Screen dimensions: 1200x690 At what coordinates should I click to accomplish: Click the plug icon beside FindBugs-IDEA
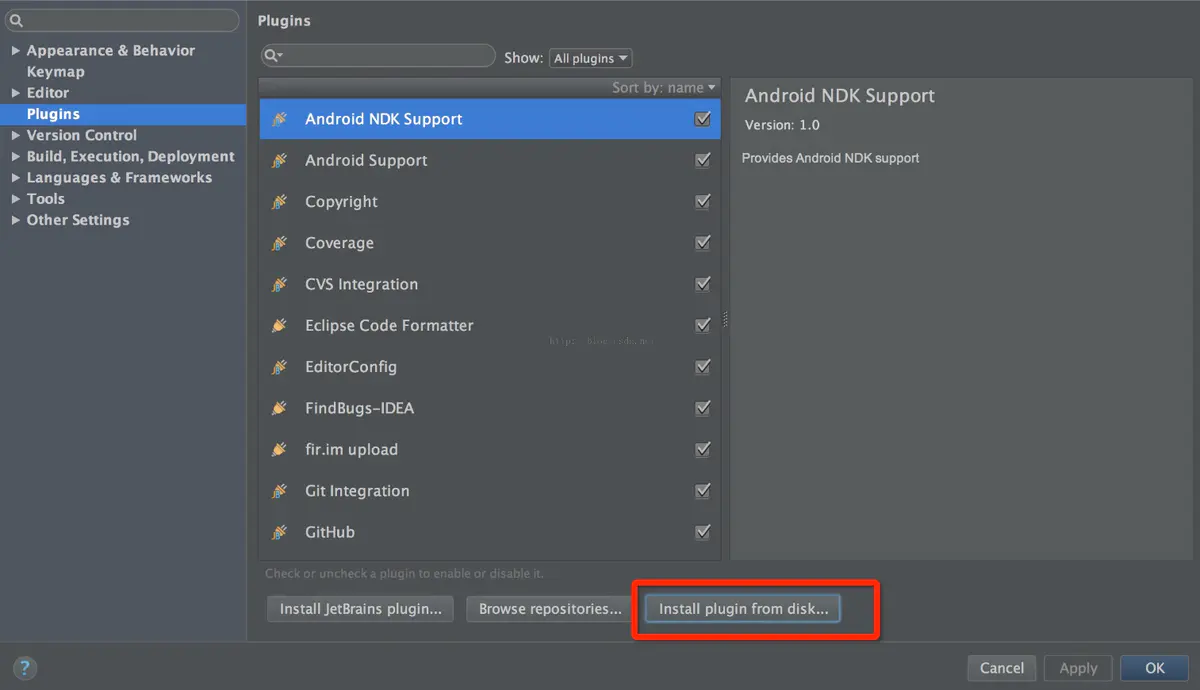click(x=280, y=408)
